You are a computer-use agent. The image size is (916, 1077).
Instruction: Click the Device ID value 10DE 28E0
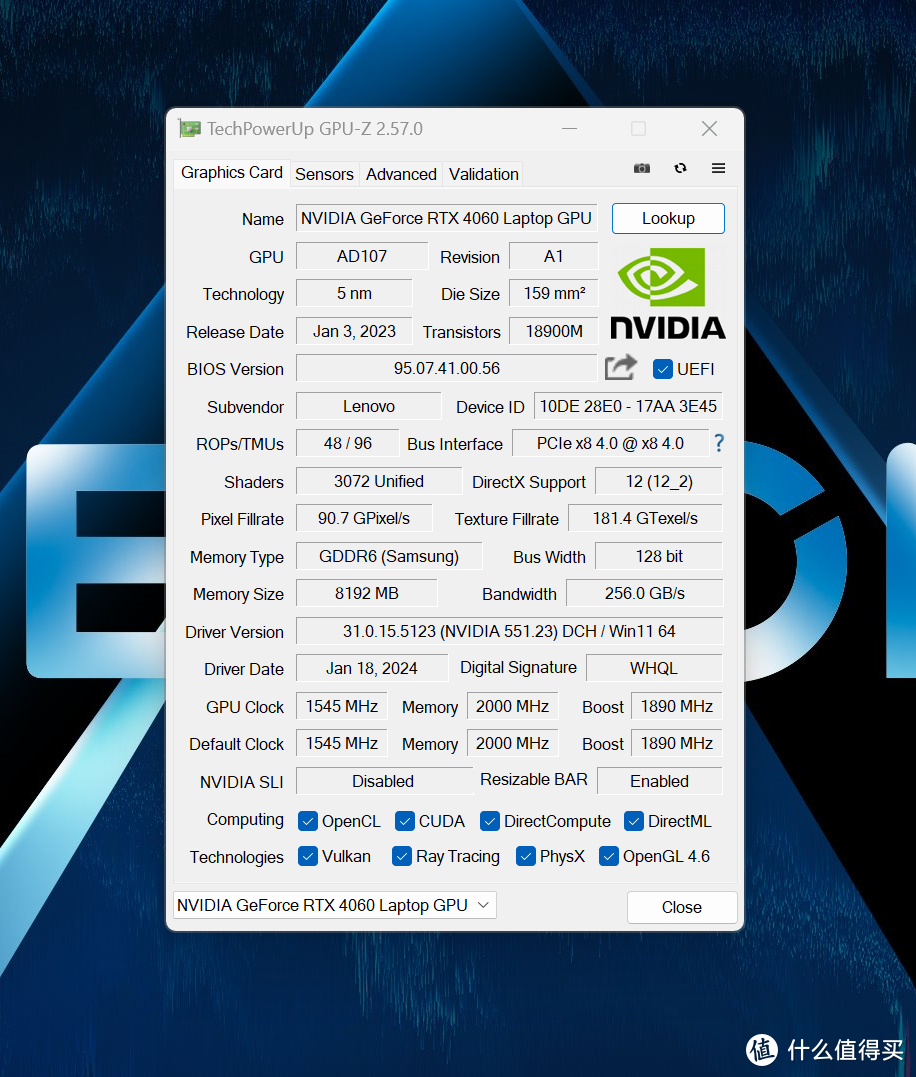pos(628,406)
